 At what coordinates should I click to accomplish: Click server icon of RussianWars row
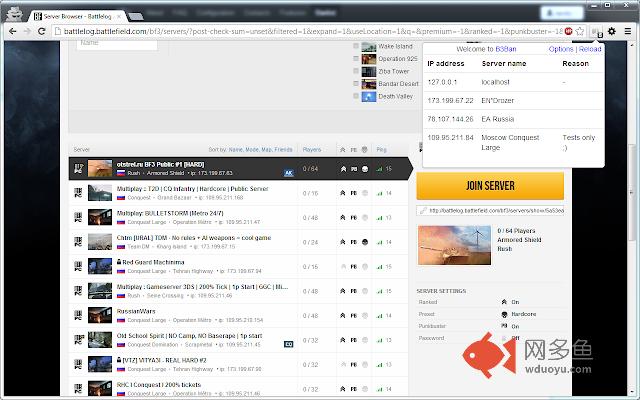coord(78,315)
